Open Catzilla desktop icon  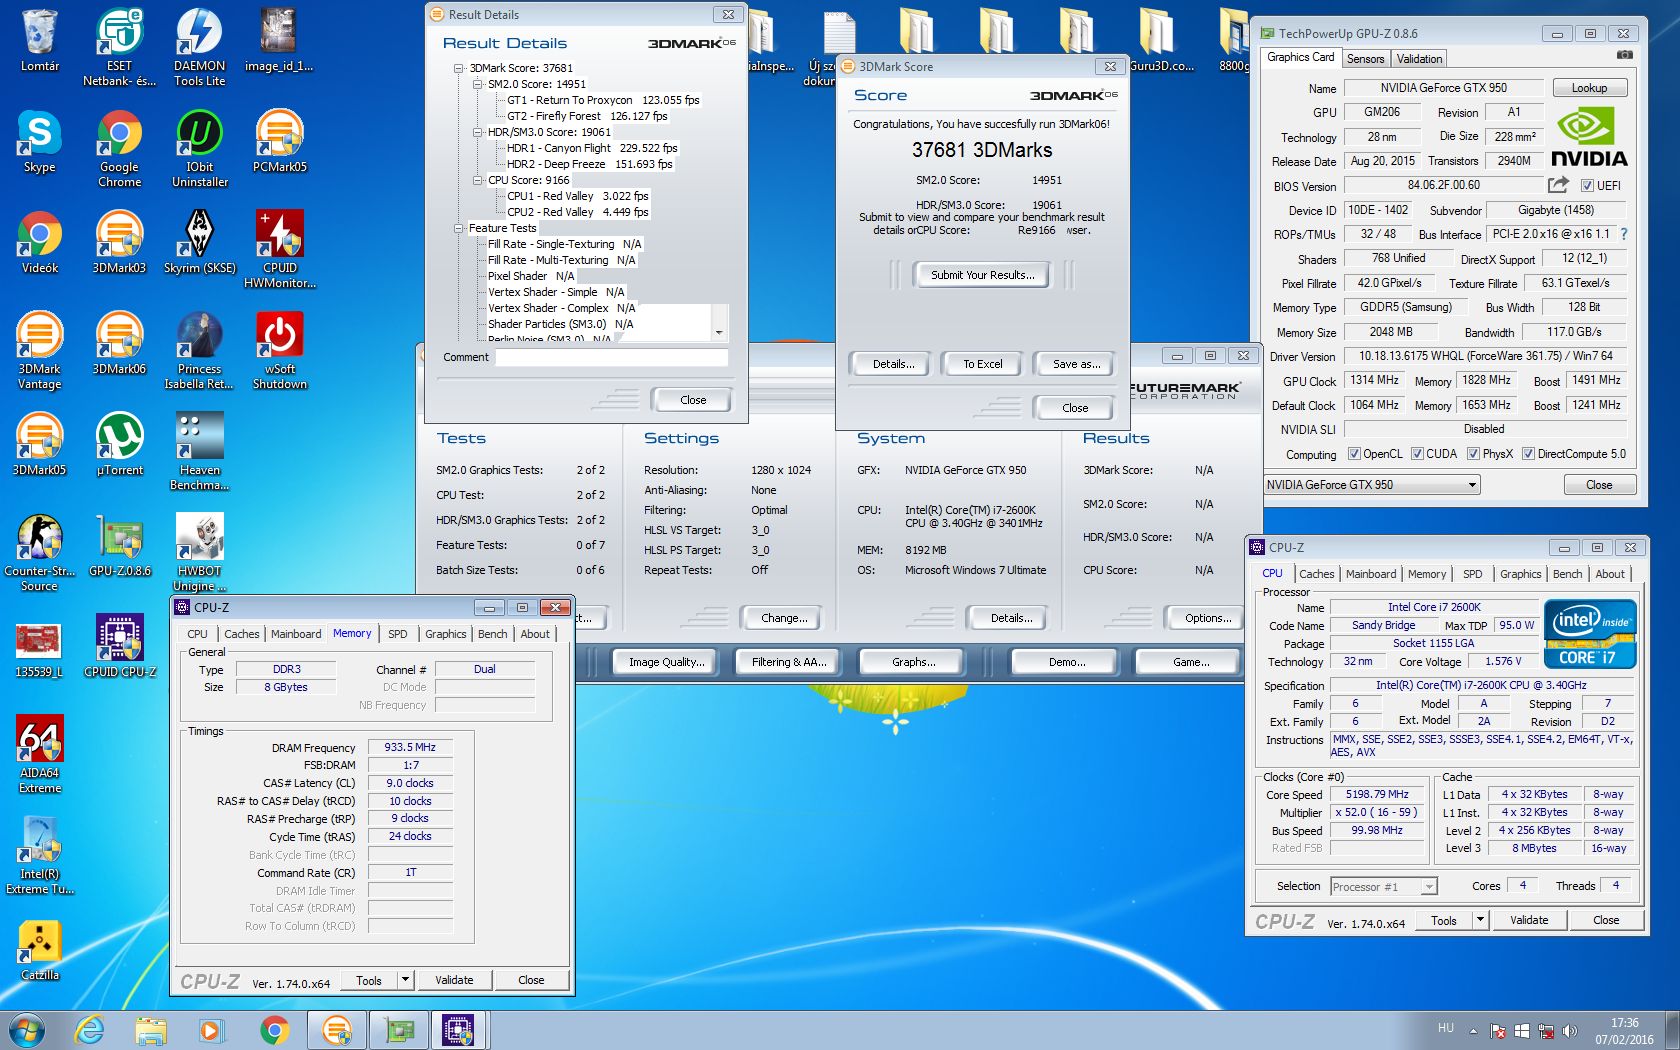coord(39,949)
